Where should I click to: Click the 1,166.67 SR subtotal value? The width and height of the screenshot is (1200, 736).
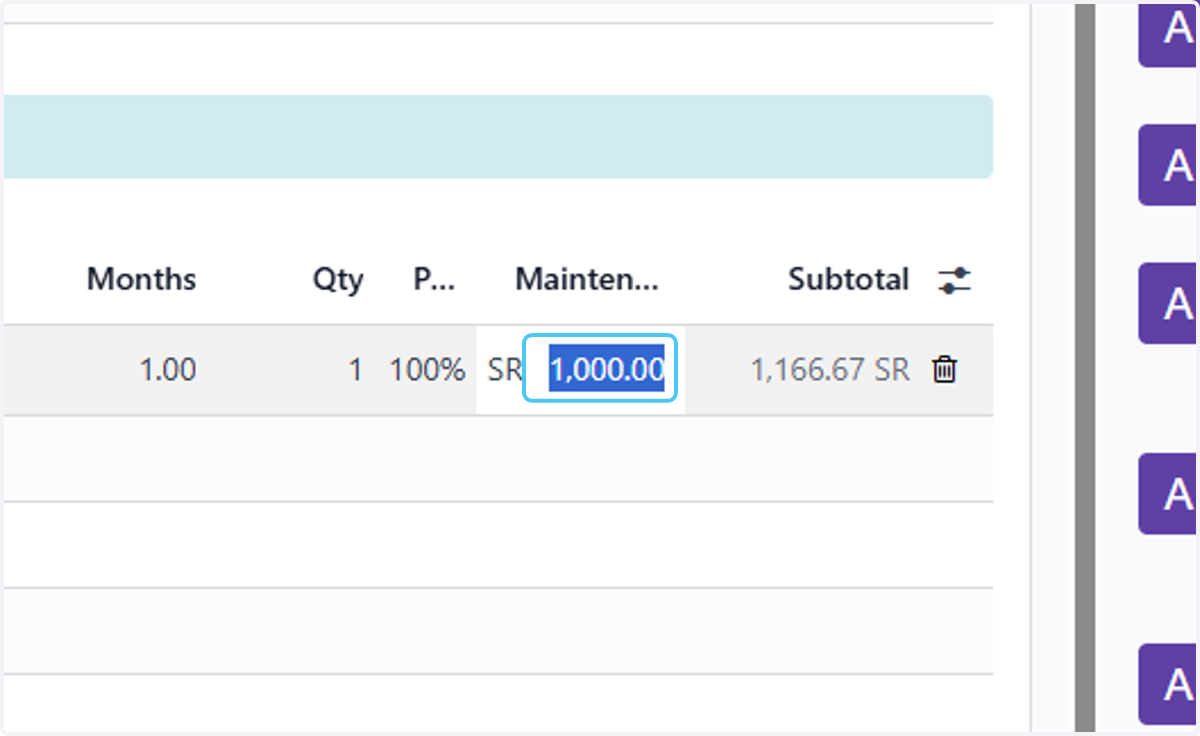830,370
